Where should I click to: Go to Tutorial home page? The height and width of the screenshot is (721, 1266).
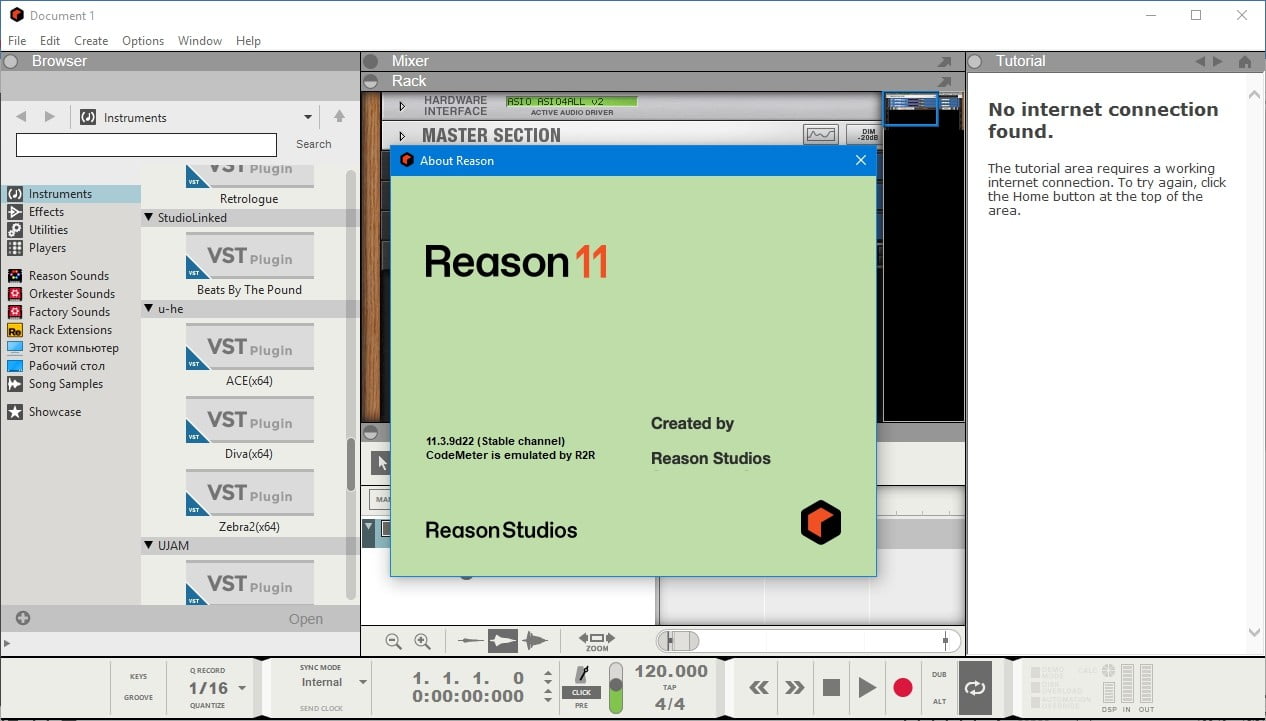[x=1245, y=61]
